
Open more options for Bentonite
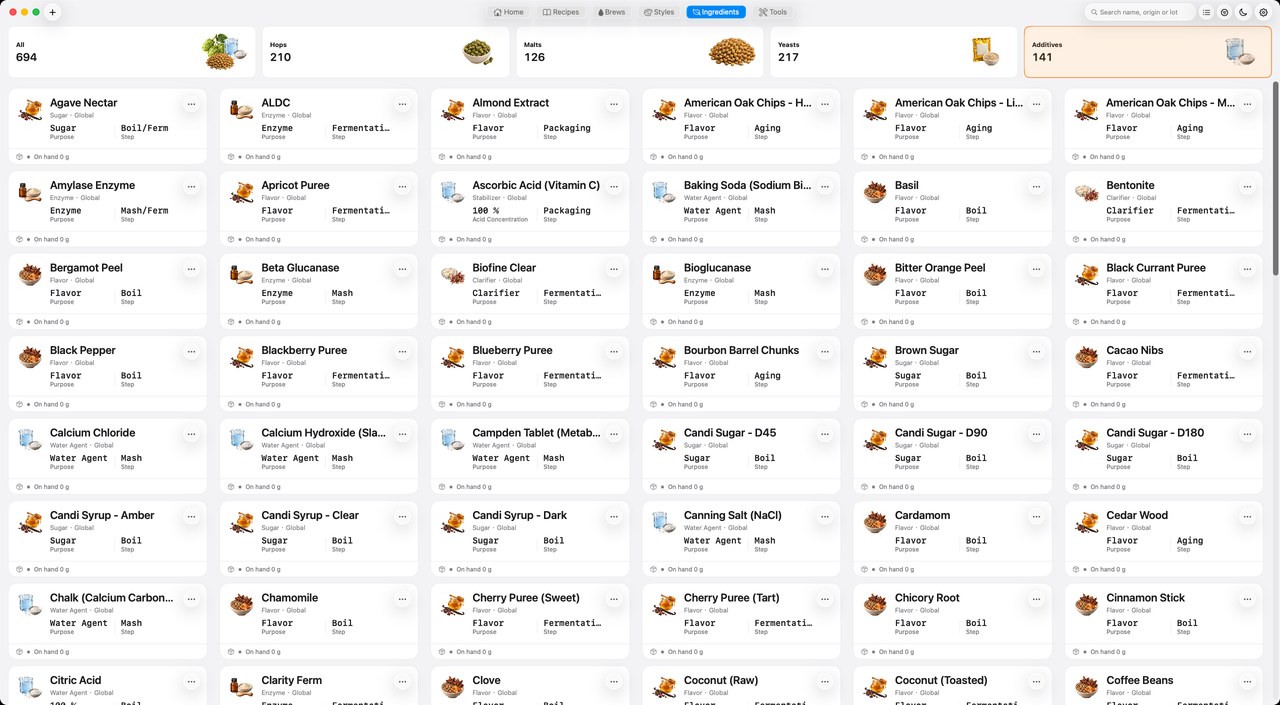1247,186
